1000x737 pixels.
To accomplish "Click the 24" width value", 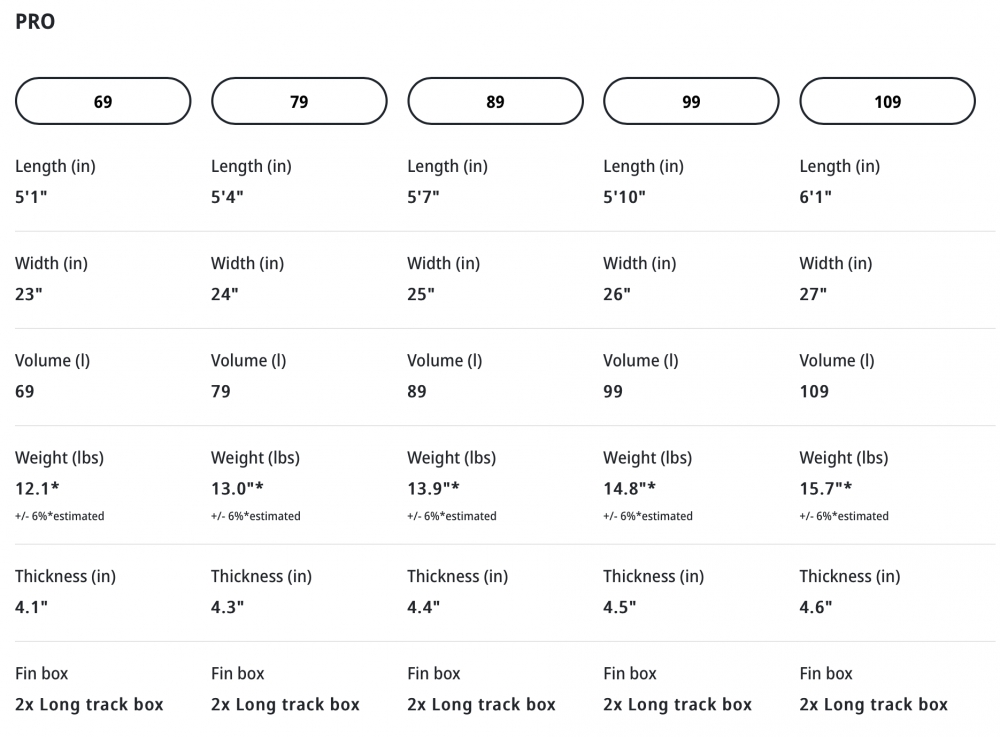I will coord(225,294).
